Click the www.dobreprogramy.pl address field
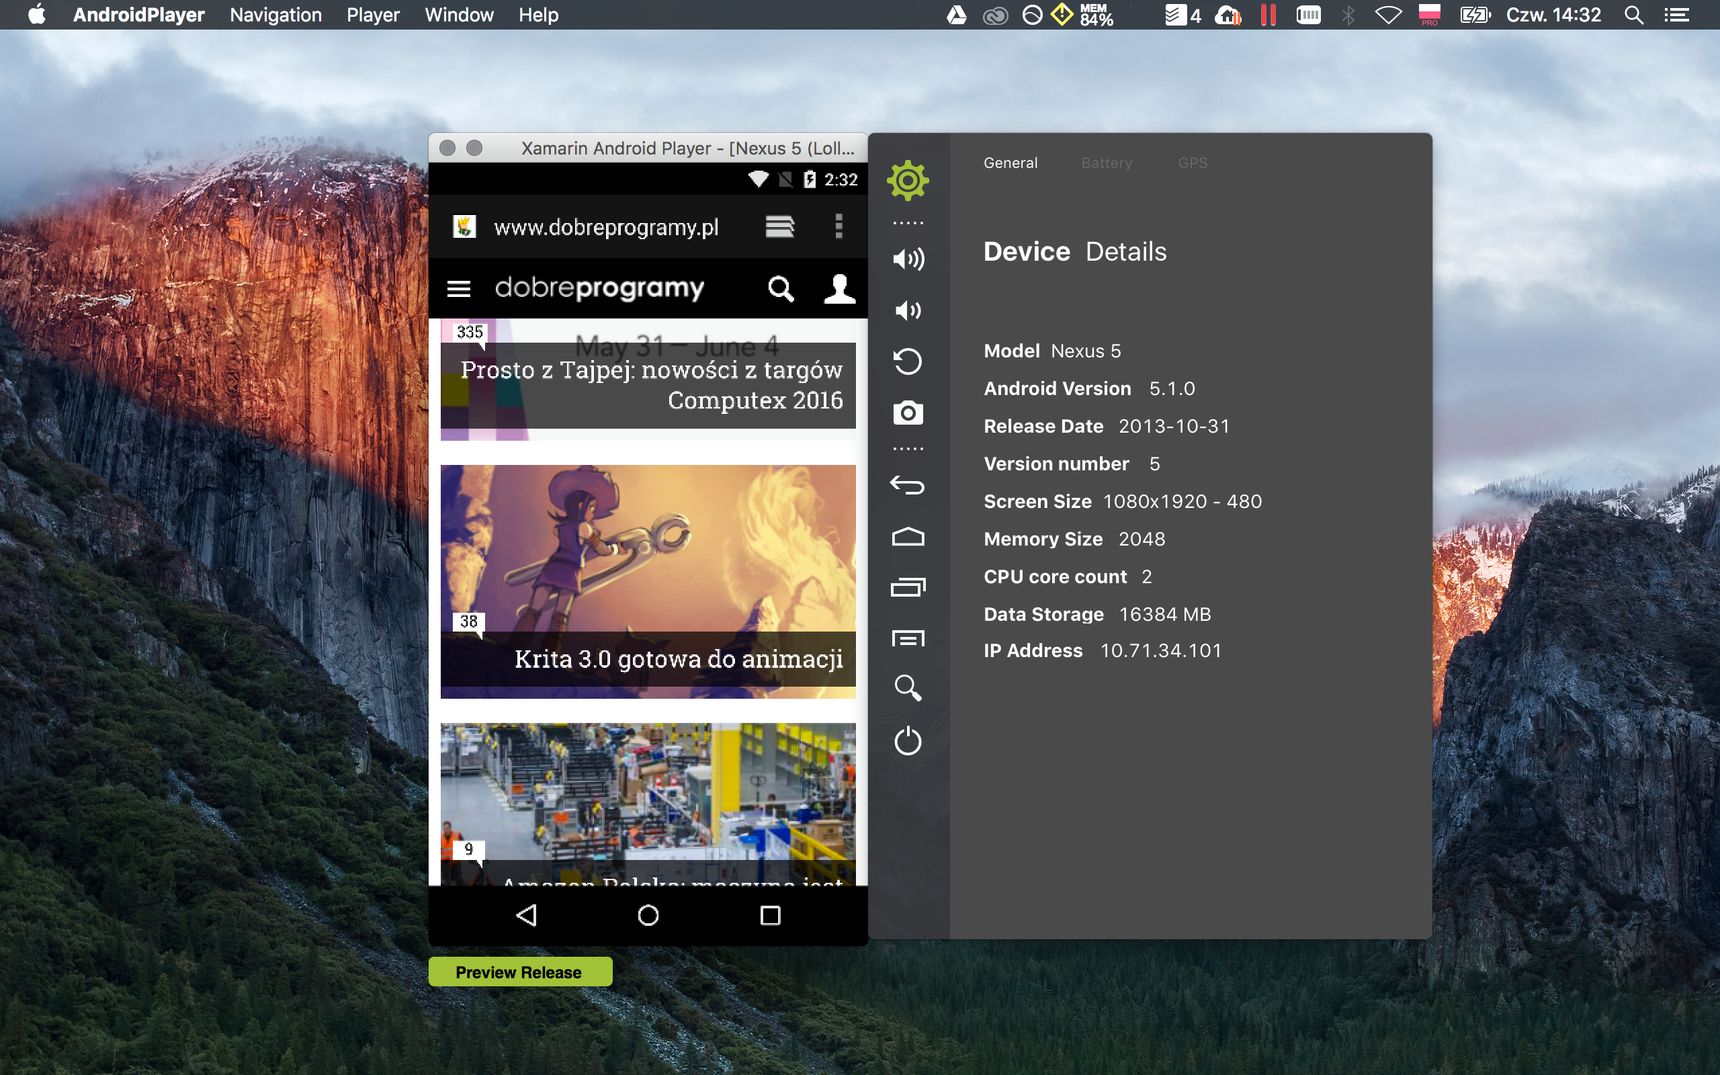Screen dimensions: 1720x1075 click(x=606, y=228)
